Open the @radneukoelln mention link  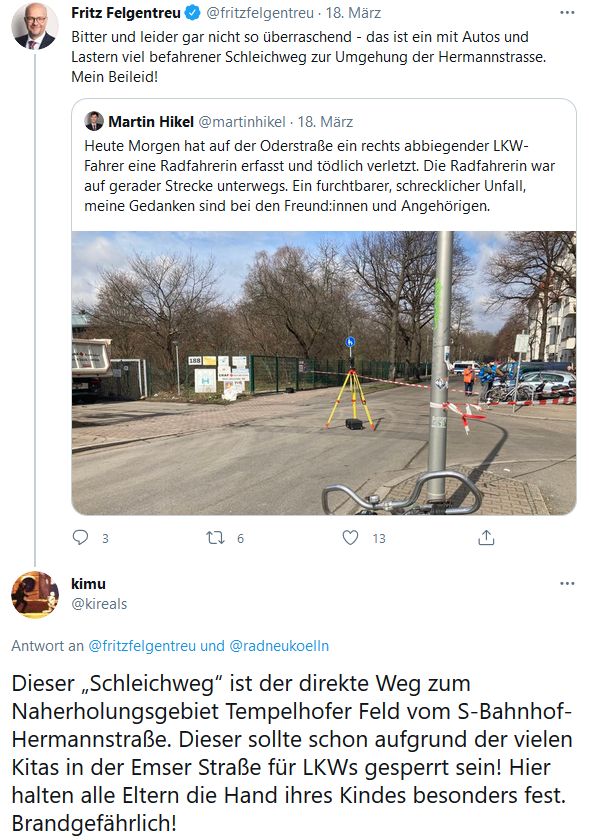click(279, 646)
